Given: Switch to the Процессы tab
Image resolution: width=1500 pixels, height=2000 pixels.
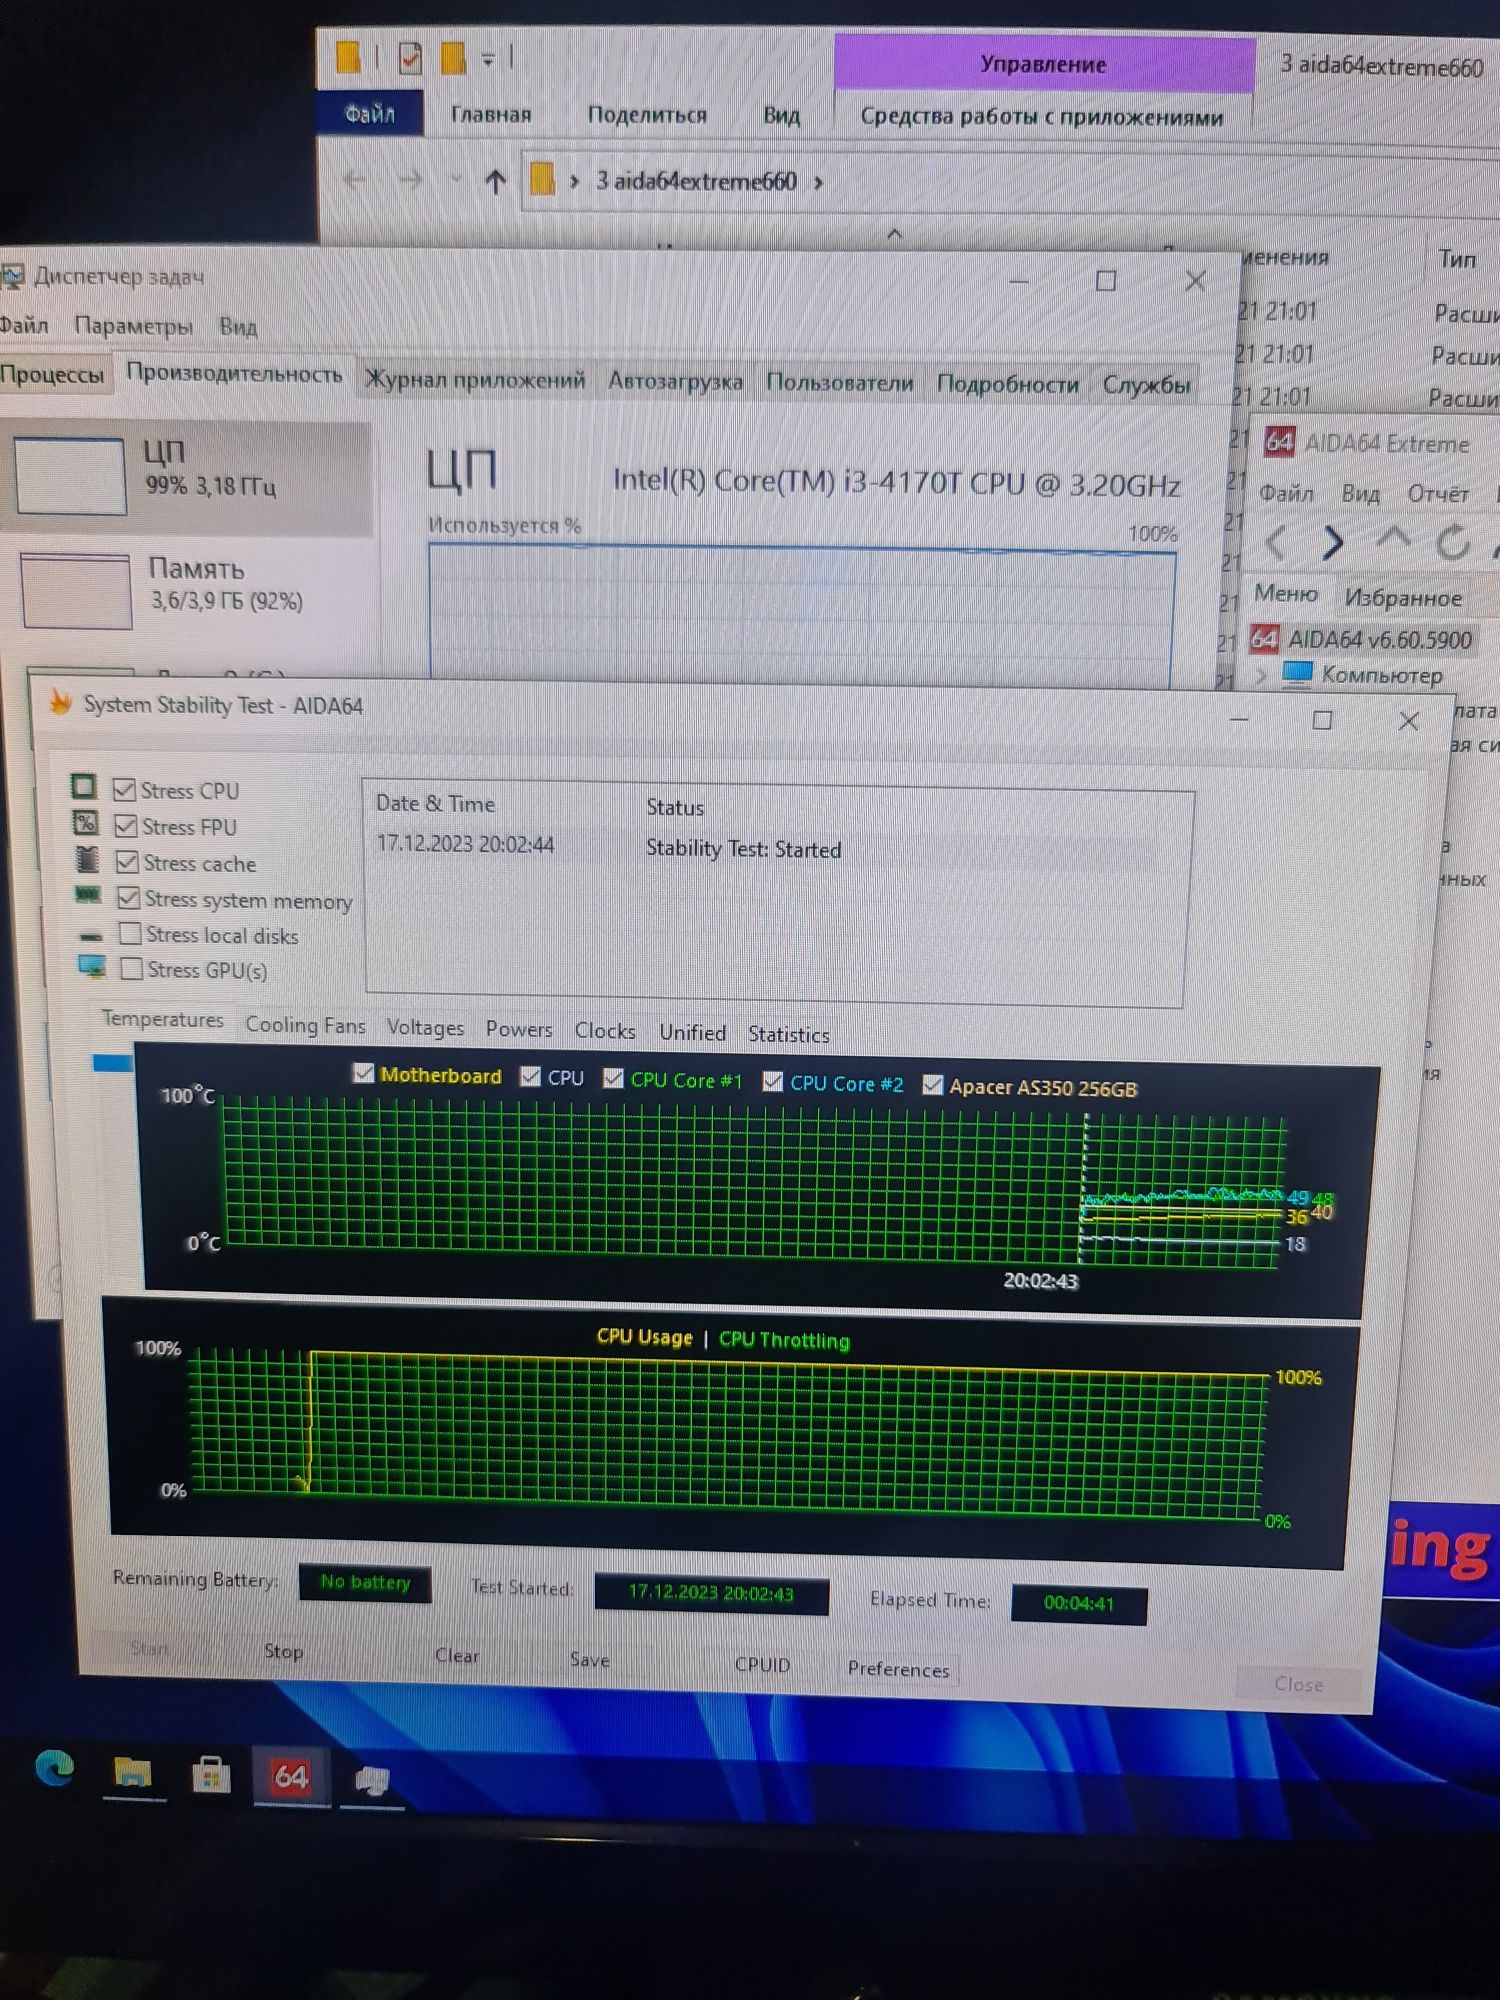Looking at the screenshot, I should (52, 375).
